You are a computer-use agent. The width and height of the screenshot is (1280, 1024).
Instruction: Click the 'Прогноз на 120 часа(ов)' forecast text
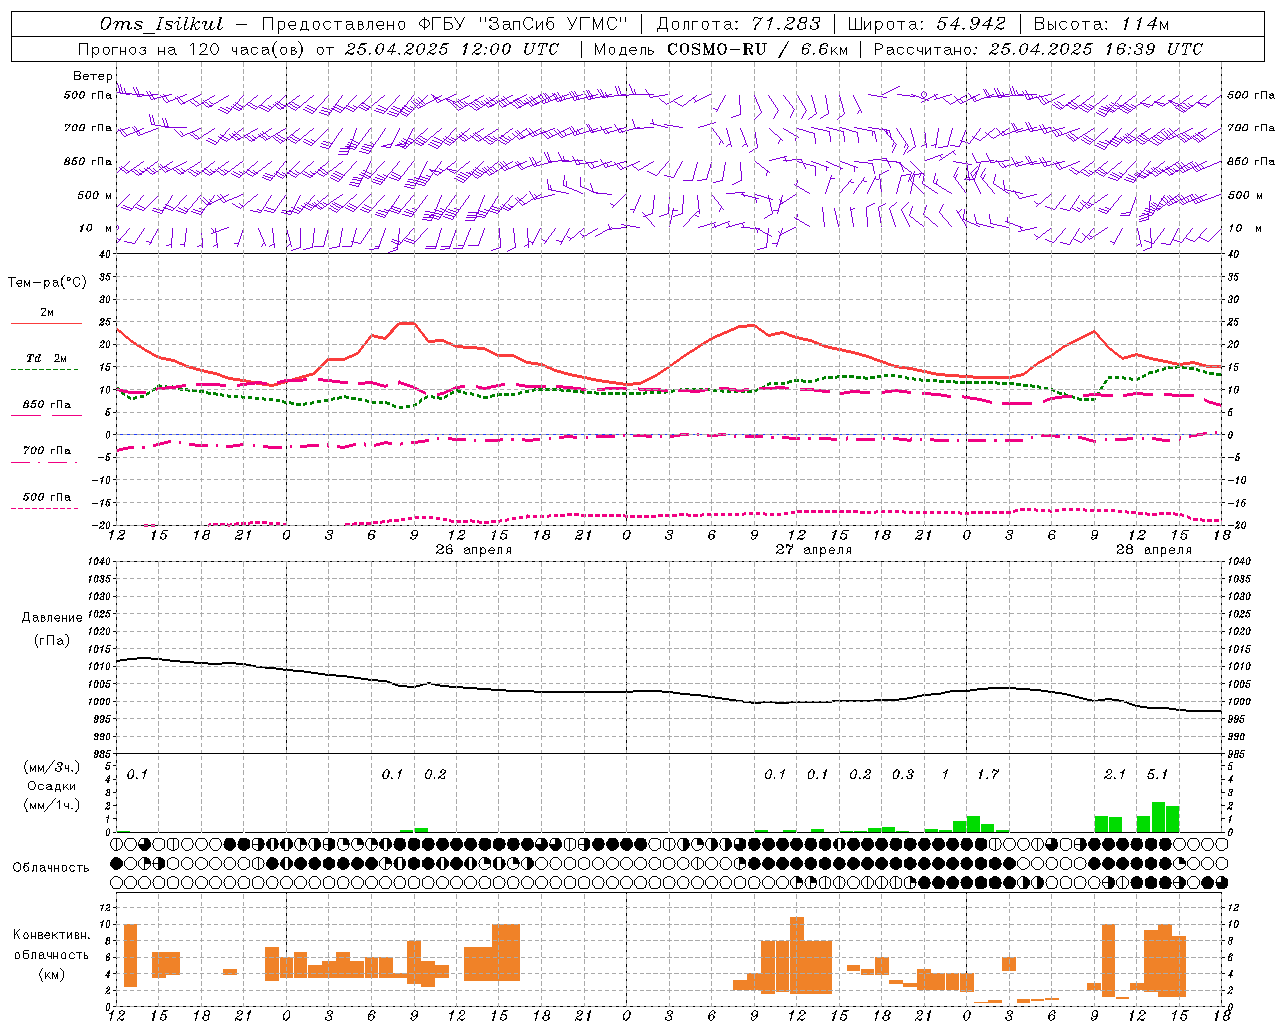192,49
